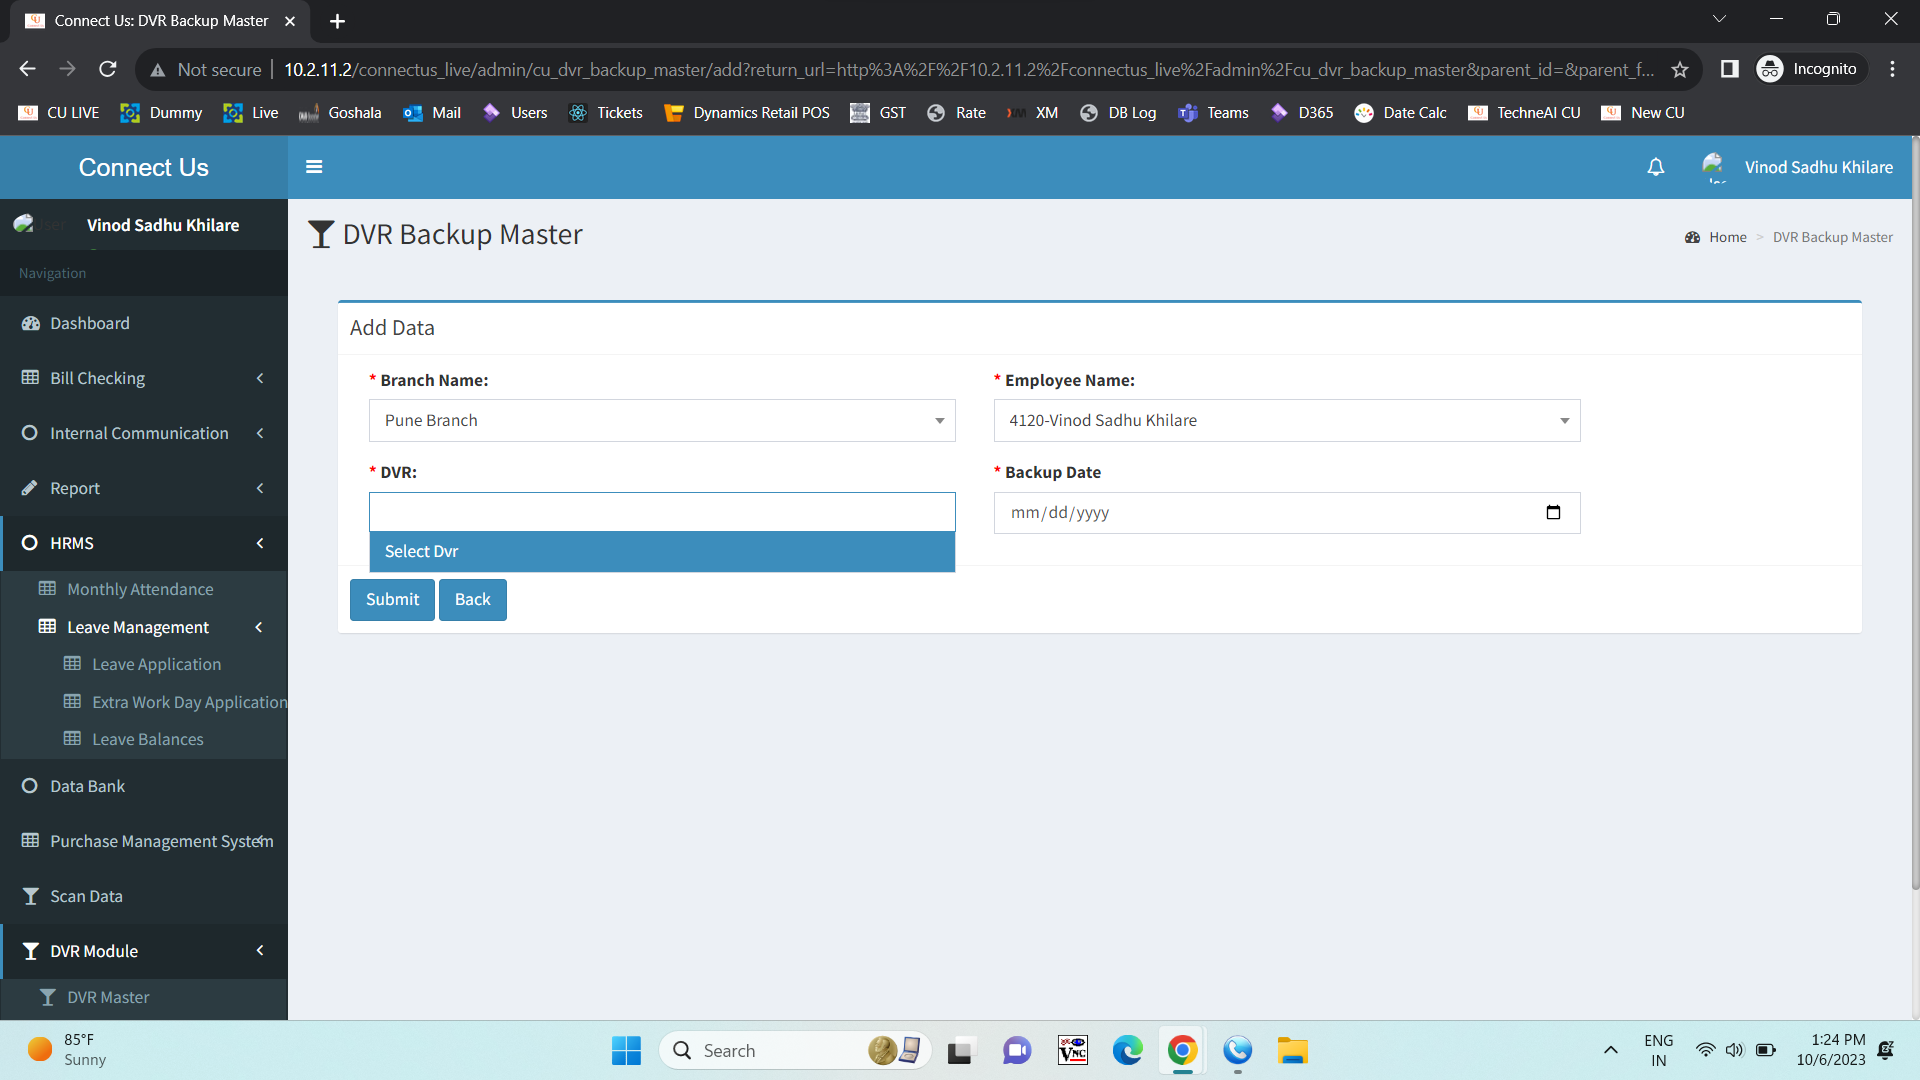Collapse the Leave Management submenu
This screenshot has height=1080, width=1920.
[144, 627]
